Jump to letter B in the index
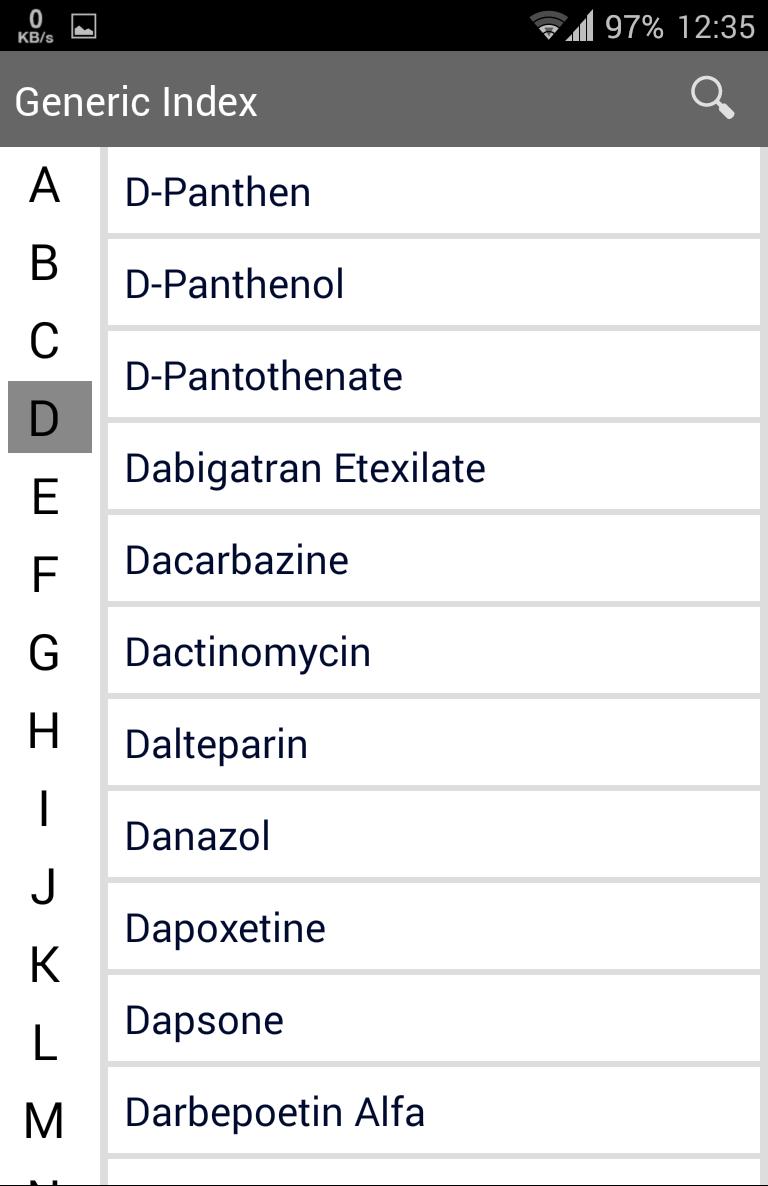 pos(43,262)
